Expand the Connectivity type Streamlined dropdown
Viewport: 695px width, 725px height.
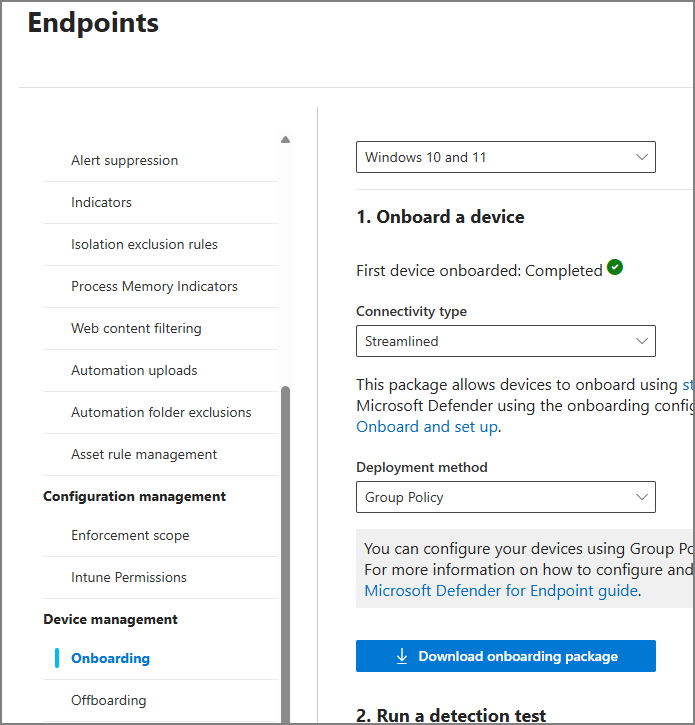pyautogui.click(x=505, y=341)
